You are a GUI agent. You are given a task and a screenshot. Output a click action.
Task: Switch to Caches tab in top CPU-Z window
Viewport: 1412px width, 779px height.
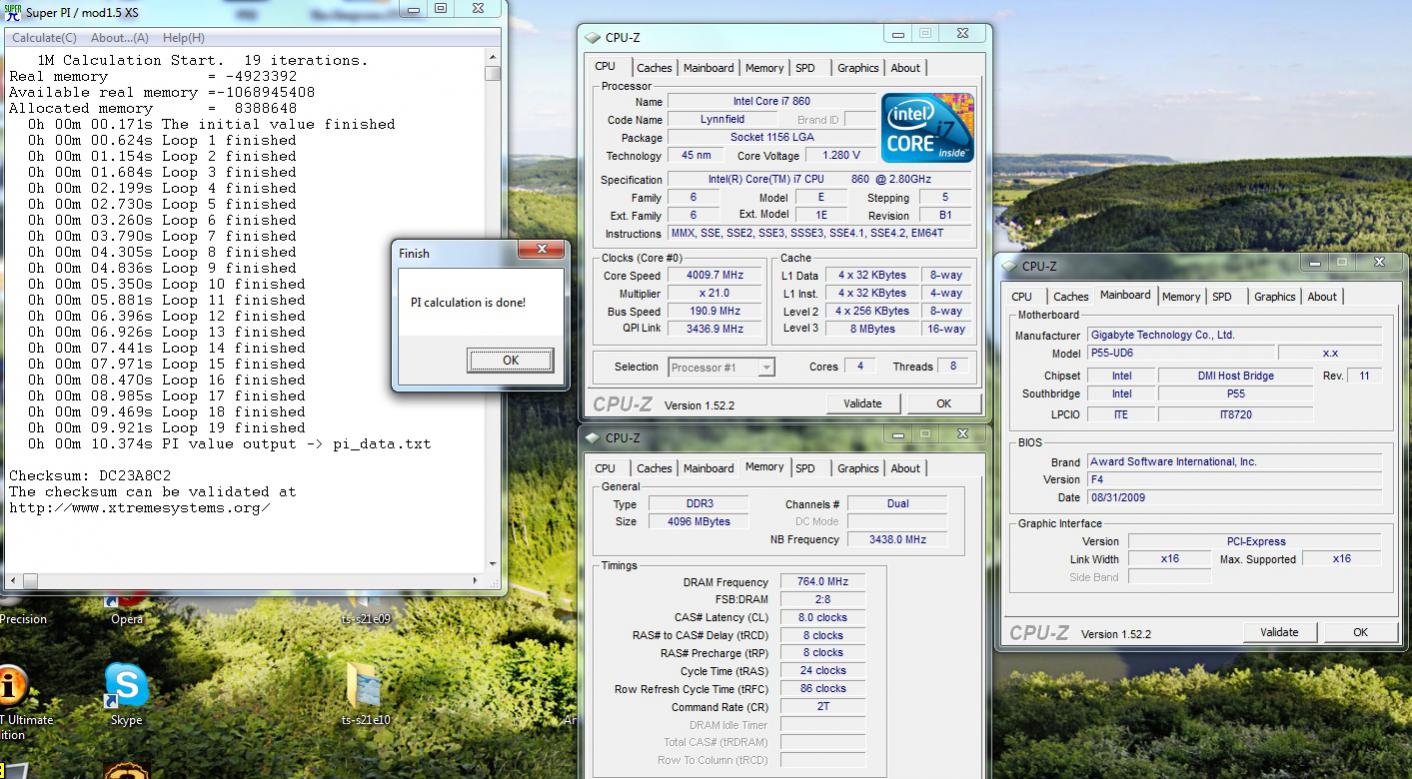(654, 68)
